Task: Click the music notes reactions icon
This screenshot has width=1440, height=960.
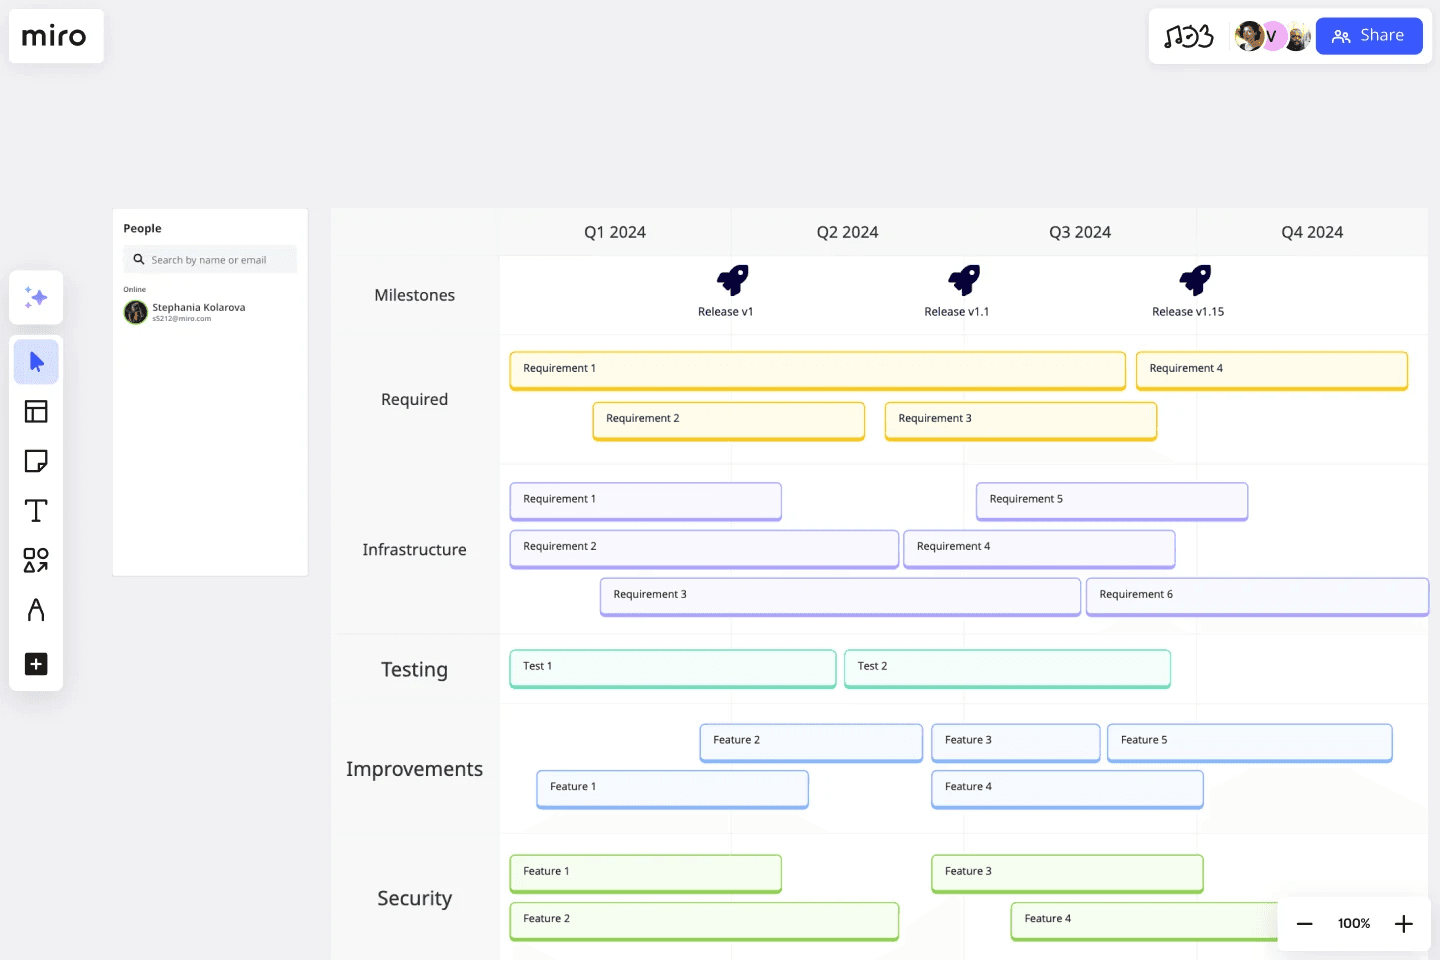Action: click(x=1188, y=37)
